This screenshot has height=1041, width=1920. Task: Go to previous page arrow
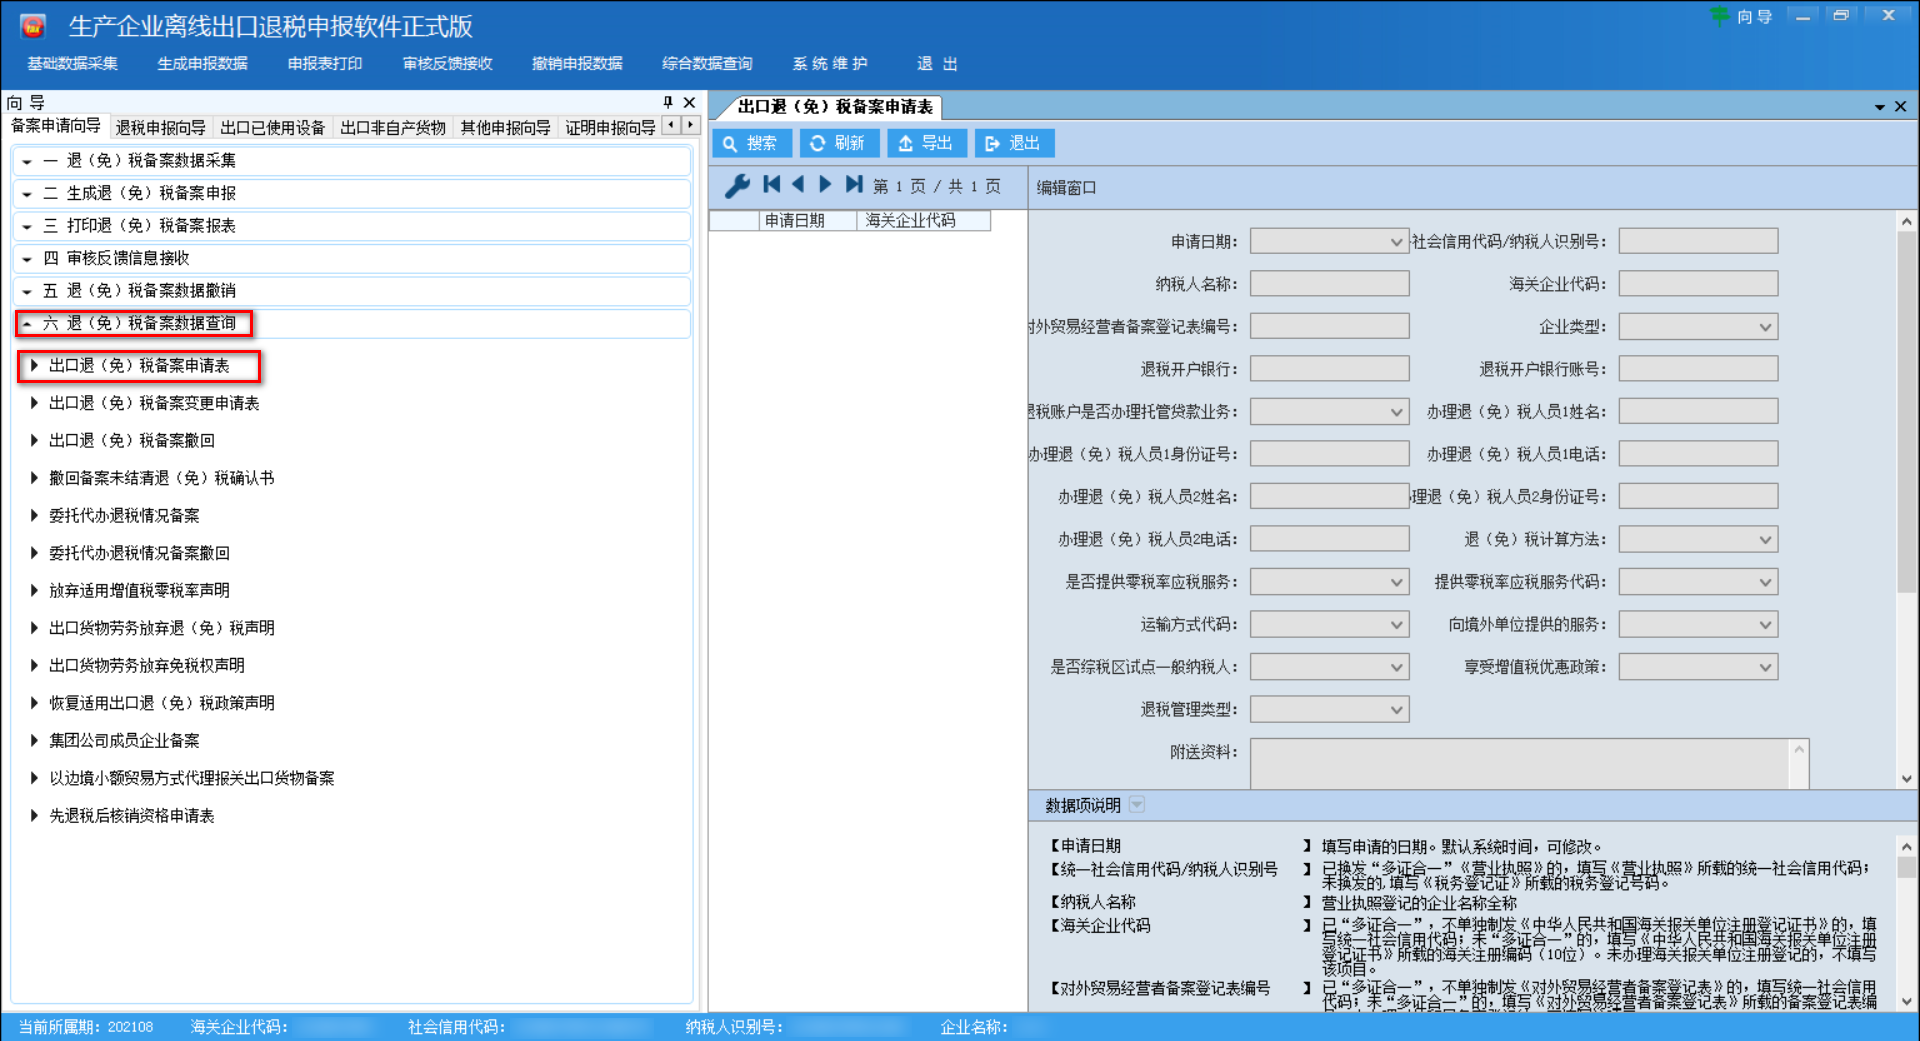[798, 185]
